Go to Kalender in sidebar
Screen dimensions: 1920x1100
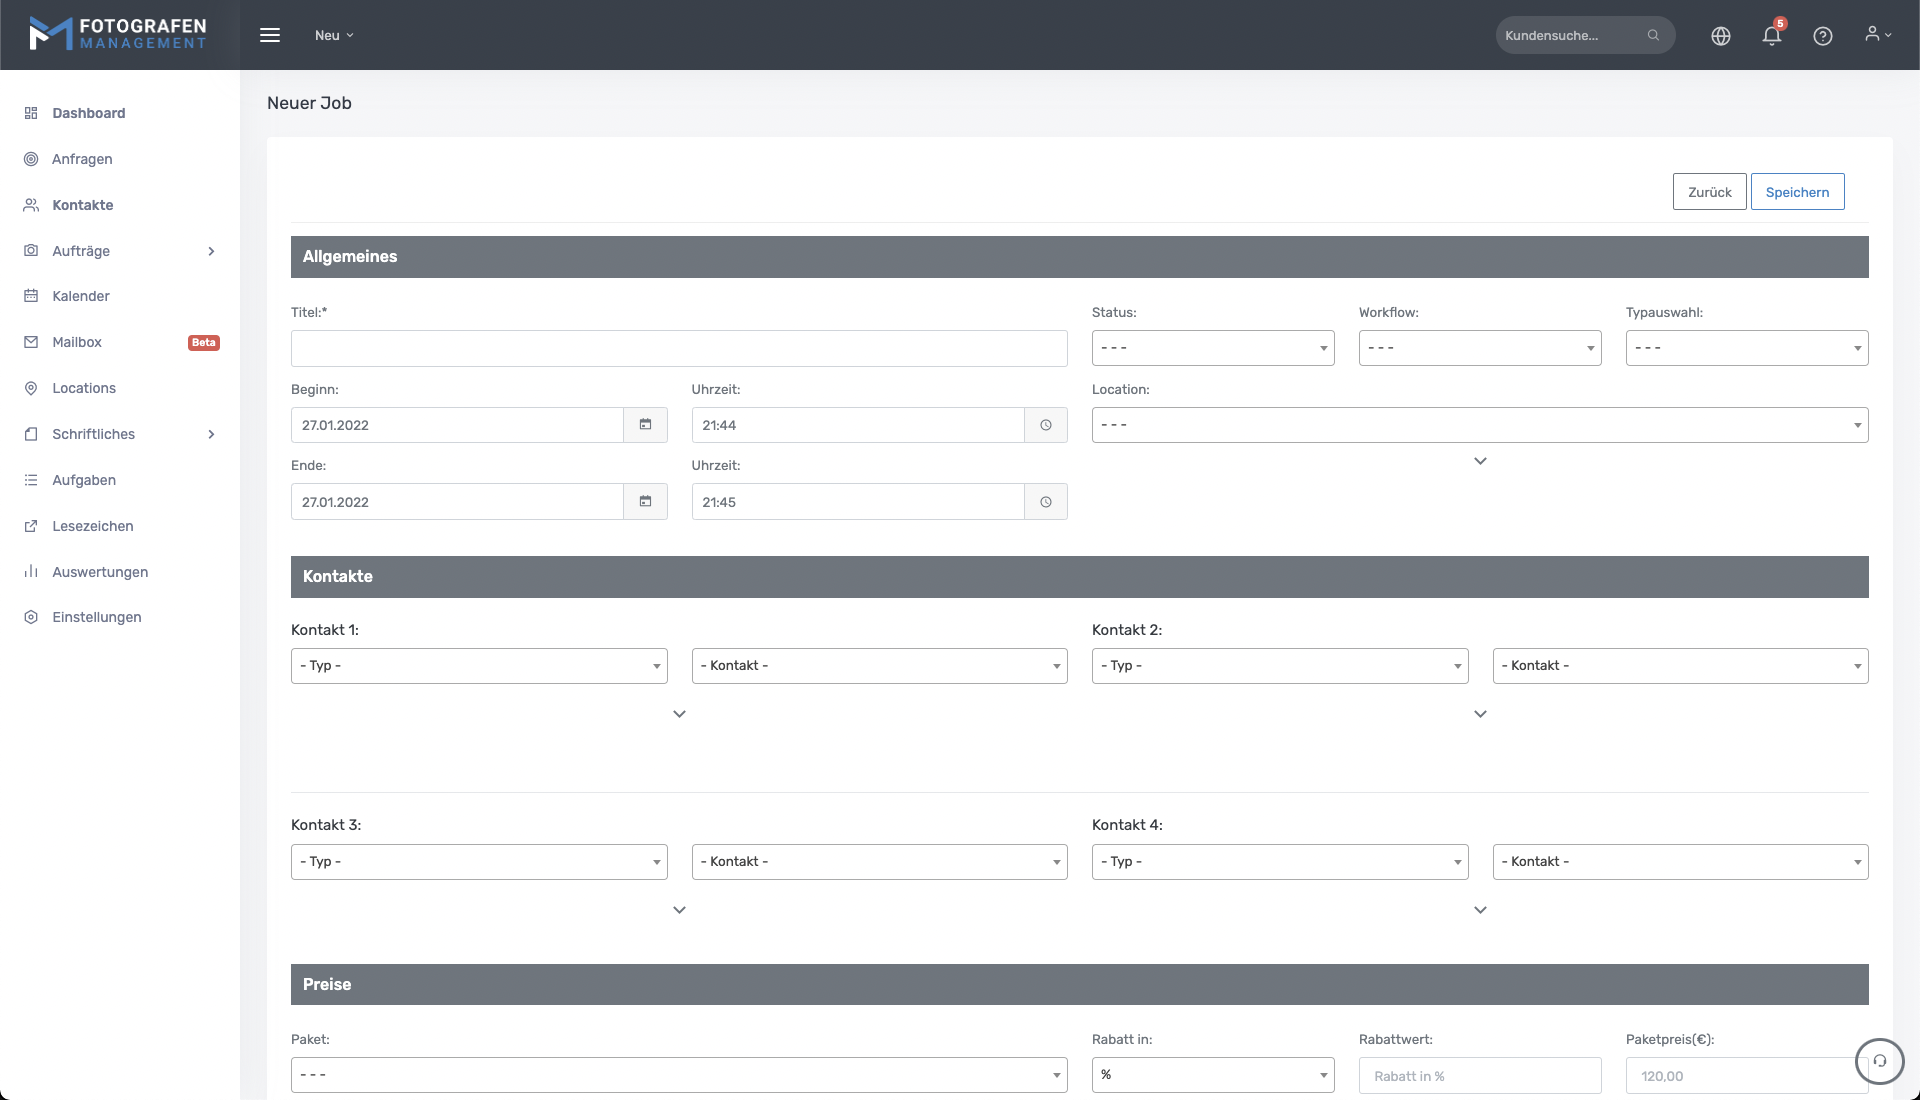click(80, 296)
